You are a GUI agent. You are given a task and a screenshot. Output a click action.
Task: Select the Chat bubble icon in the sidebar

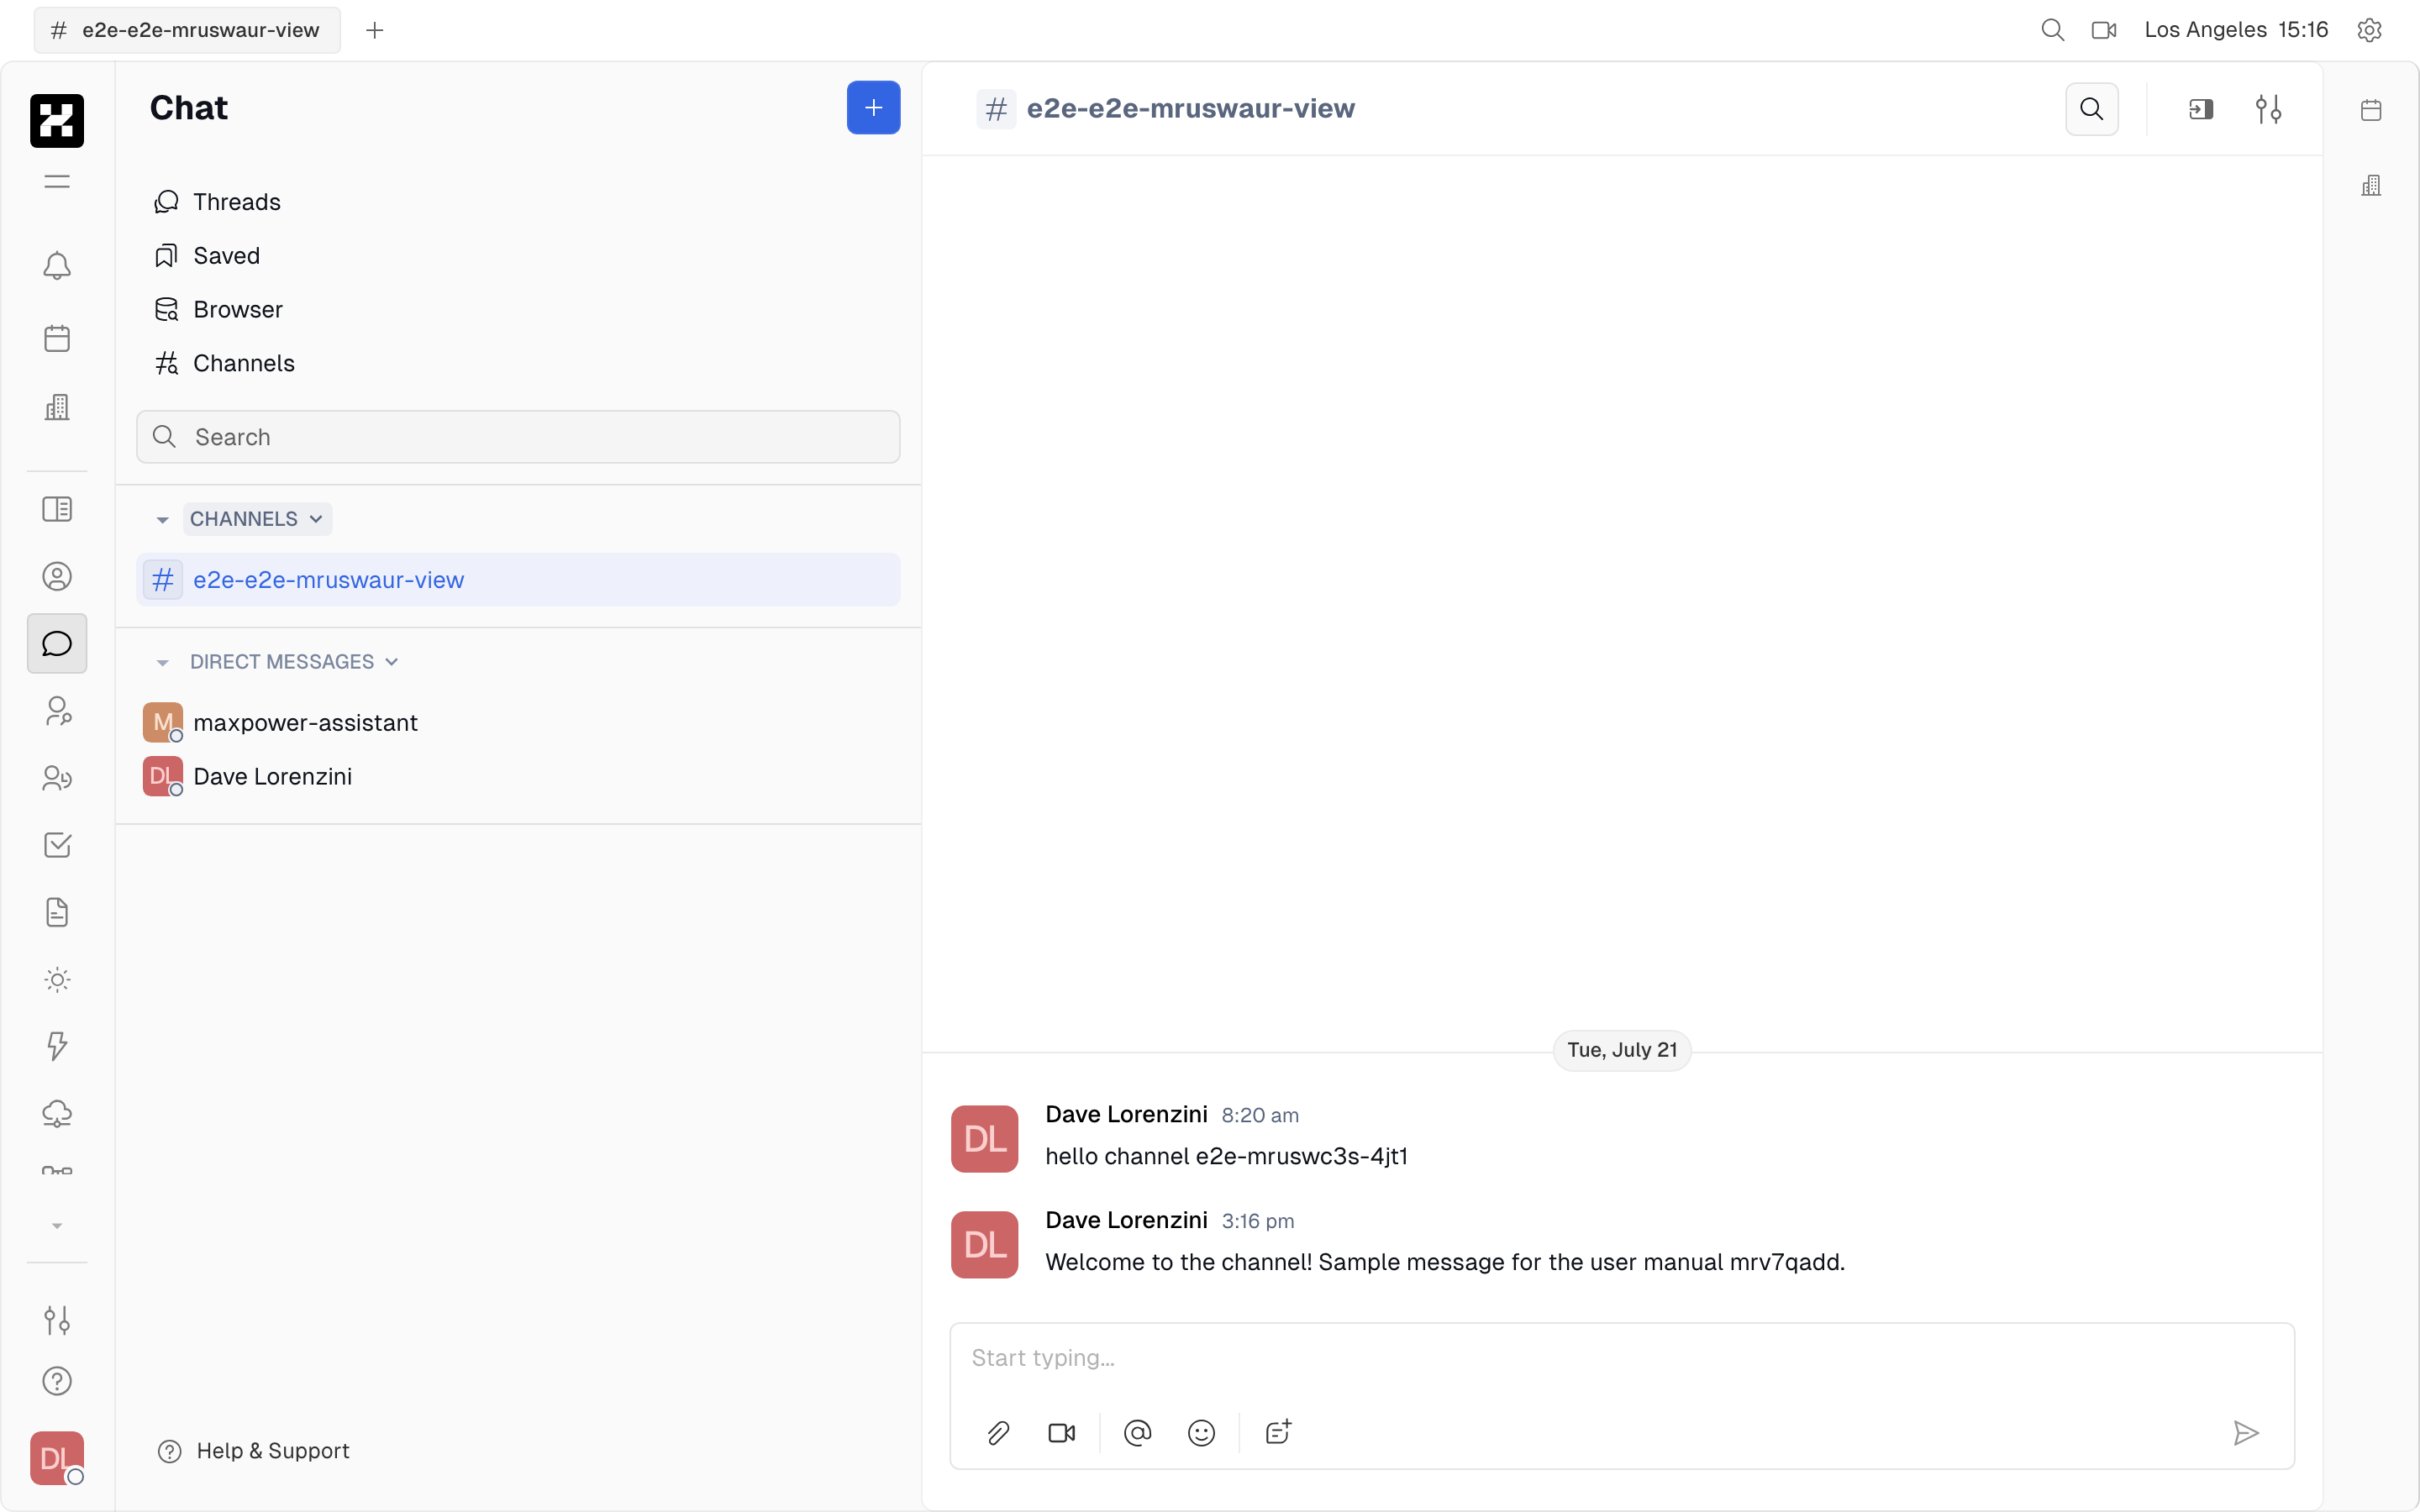click(57, 643)
